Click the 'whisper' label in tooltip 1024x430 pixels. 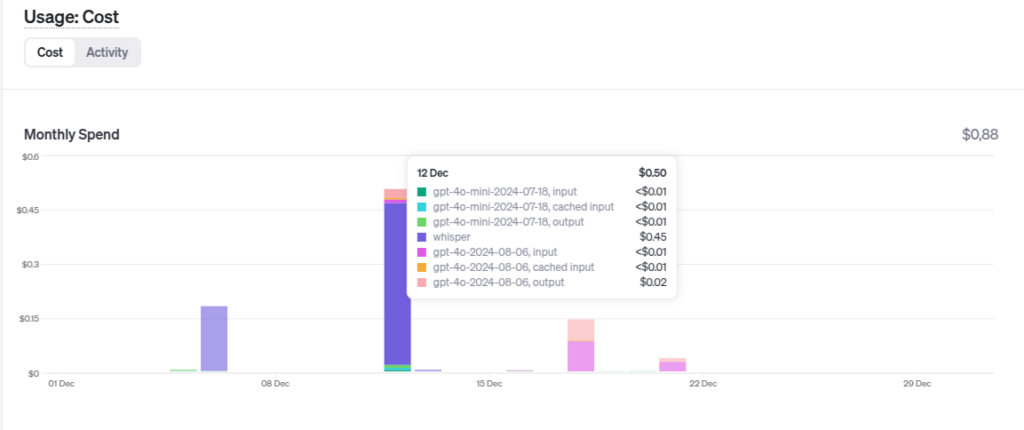[x=451, y=237]
